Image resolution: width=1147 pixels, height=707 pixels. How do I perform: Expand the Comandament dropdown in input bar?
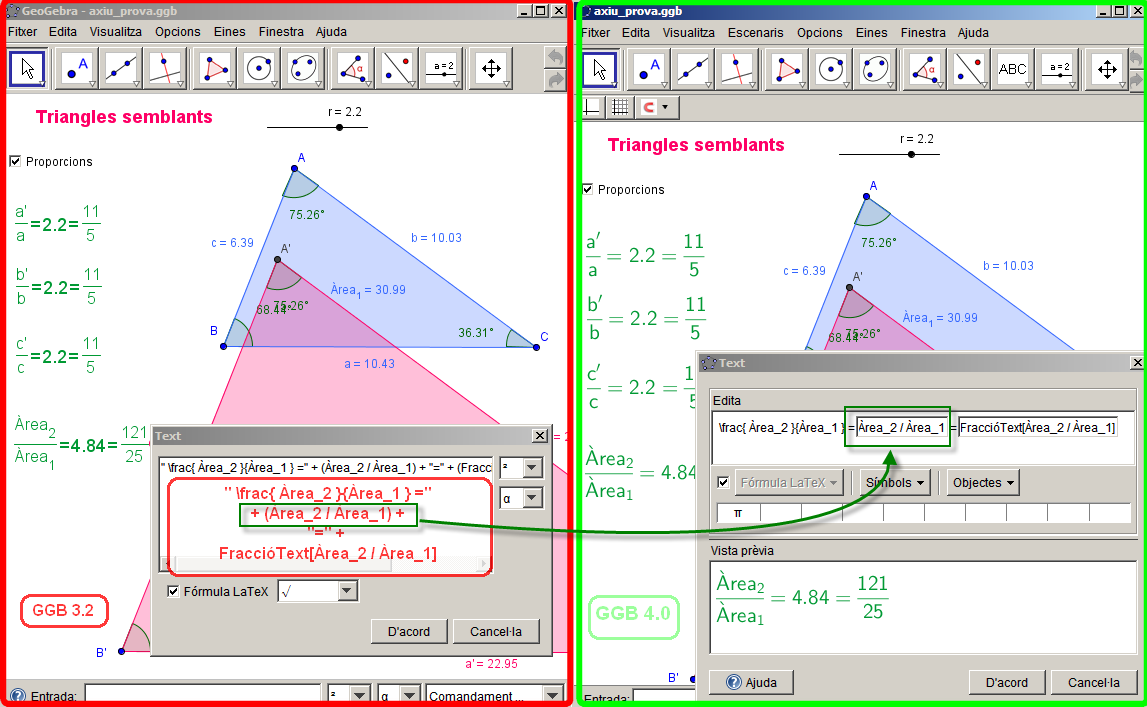(552, 695)
